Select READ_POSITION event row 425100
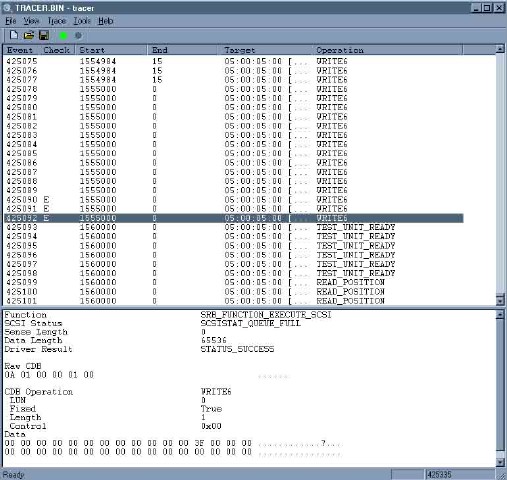This screenshot has height=480, width=507. click(x=233, y=292)
